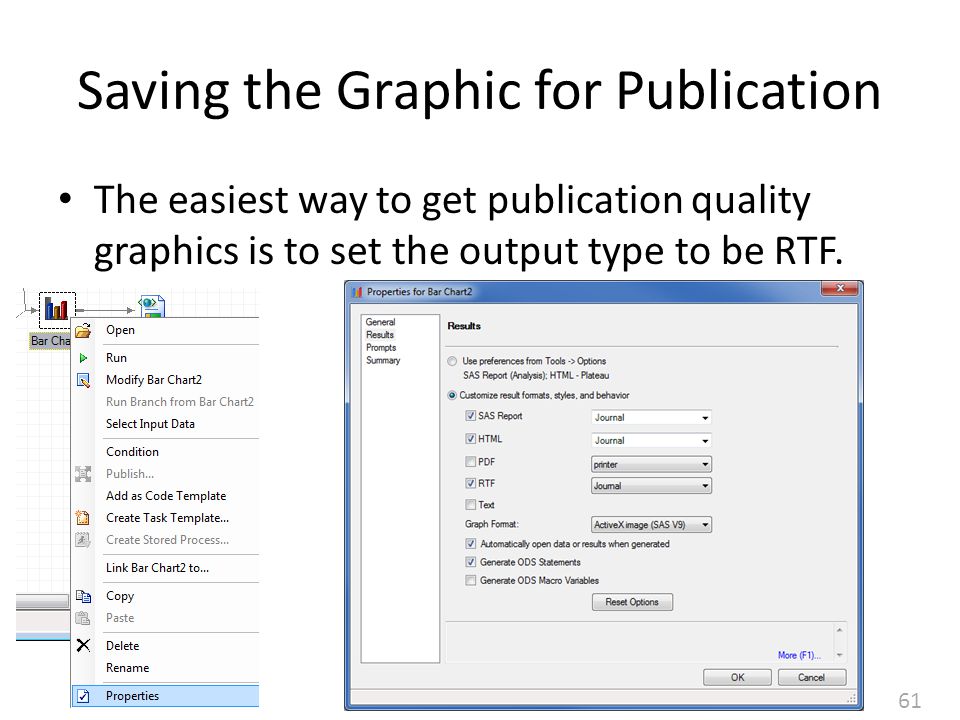
Task: Select Summary in the properties list
Action: pos(383,361)
